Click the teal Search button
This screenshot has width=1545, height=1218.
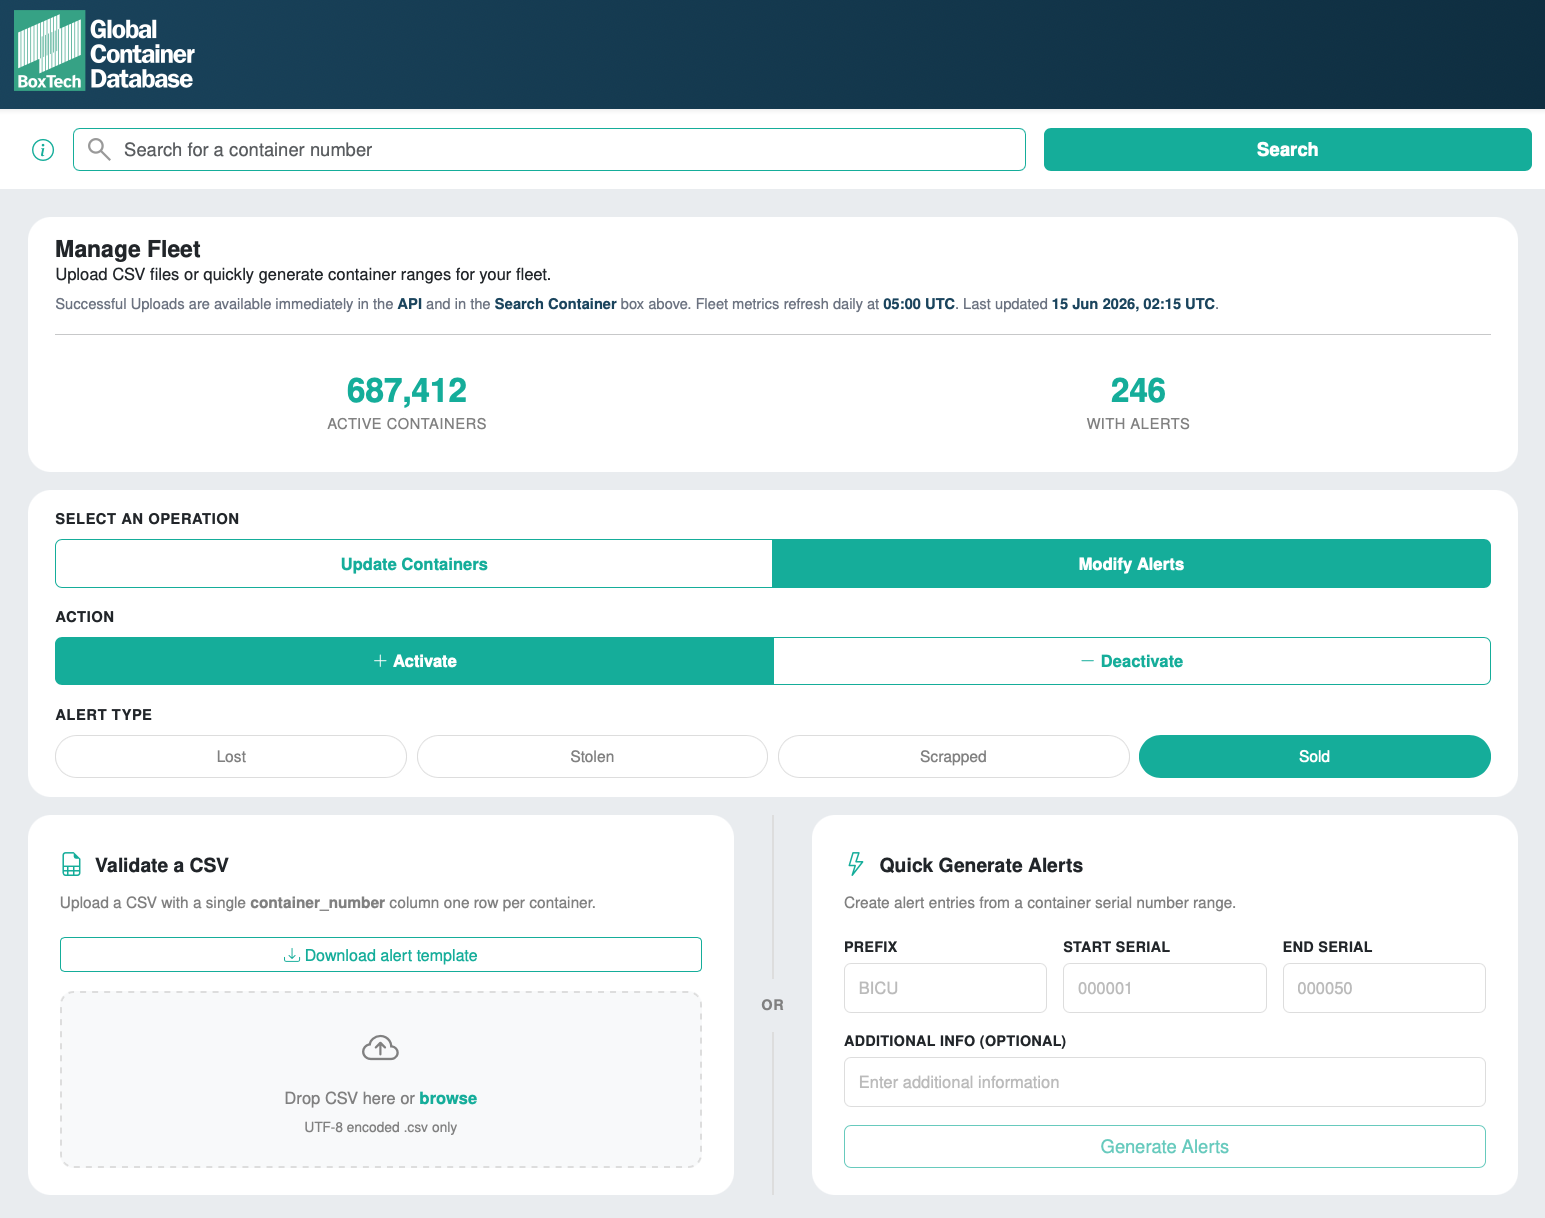(x=1287, y=149)
